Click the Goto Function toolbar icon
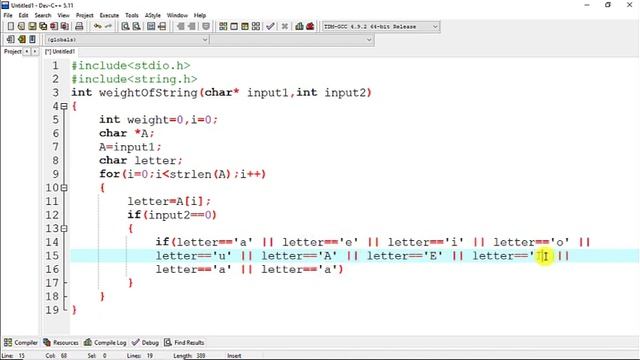 pyautogui.click(x=151, y=27)
